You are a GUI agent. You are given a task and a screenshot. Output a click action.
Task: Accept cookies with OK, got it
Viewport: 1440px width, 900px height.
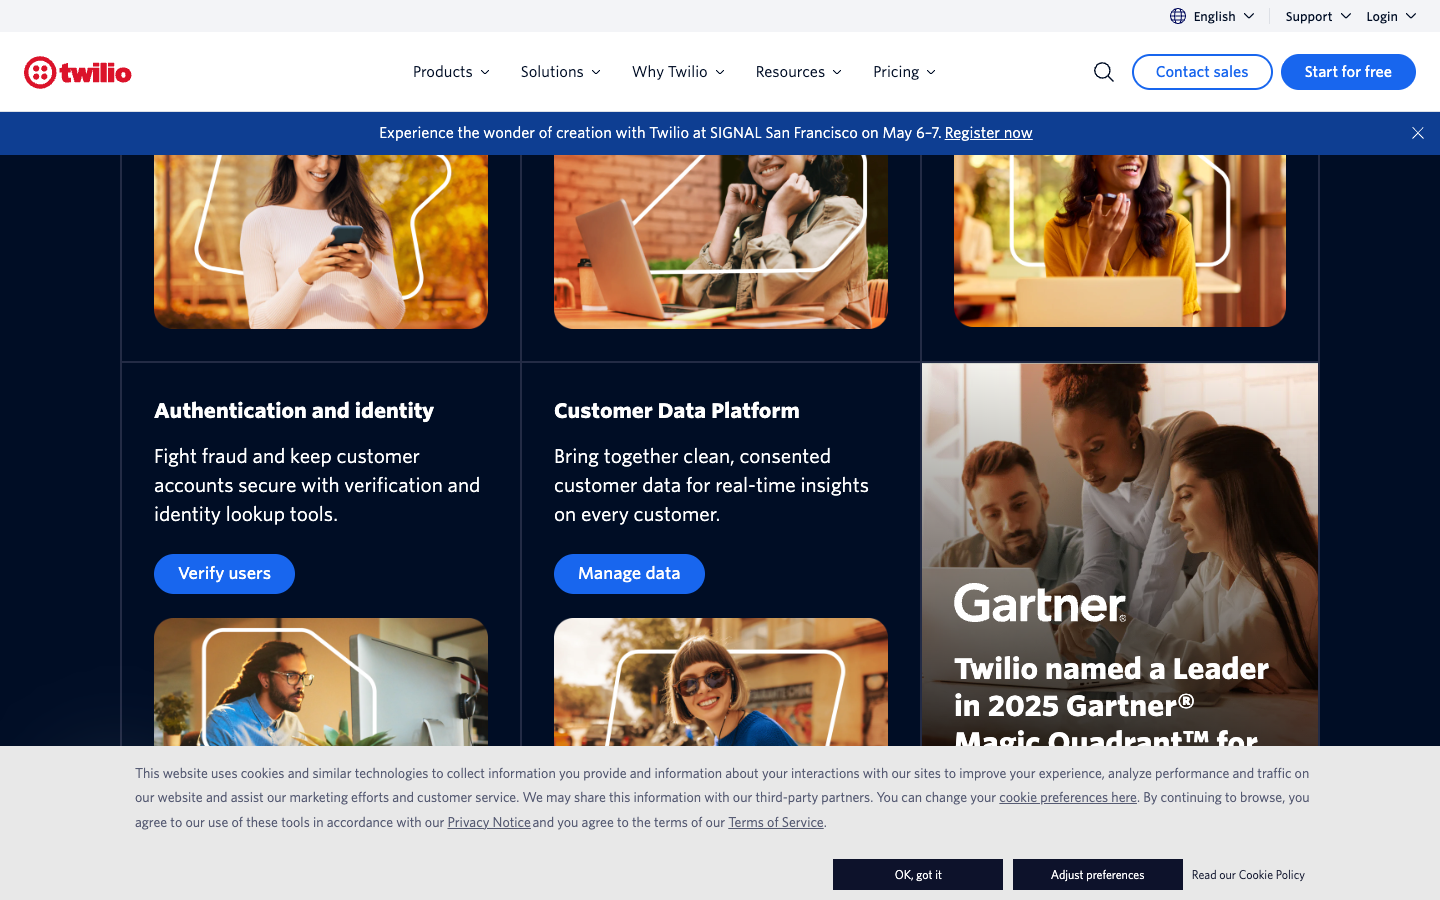point(918,874)
